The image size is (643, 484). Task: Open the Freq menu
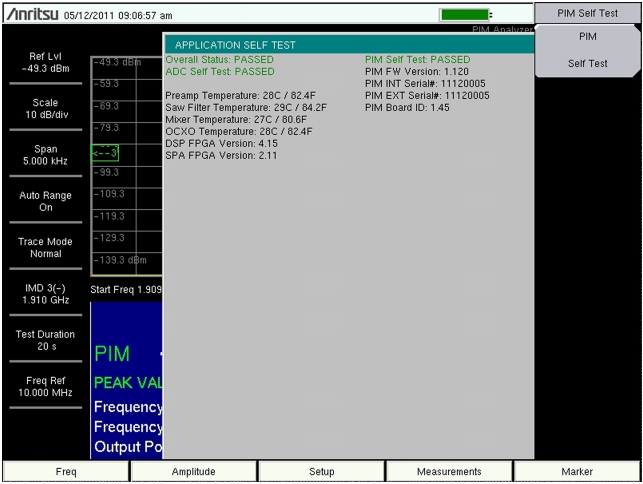(66, 471)
